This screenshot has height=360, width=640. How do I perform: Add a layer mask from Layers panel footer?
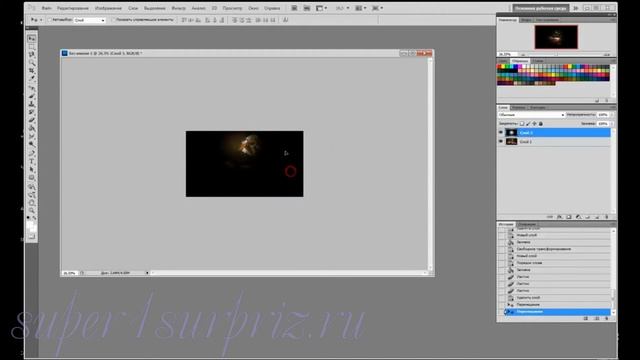click(569, 217)
